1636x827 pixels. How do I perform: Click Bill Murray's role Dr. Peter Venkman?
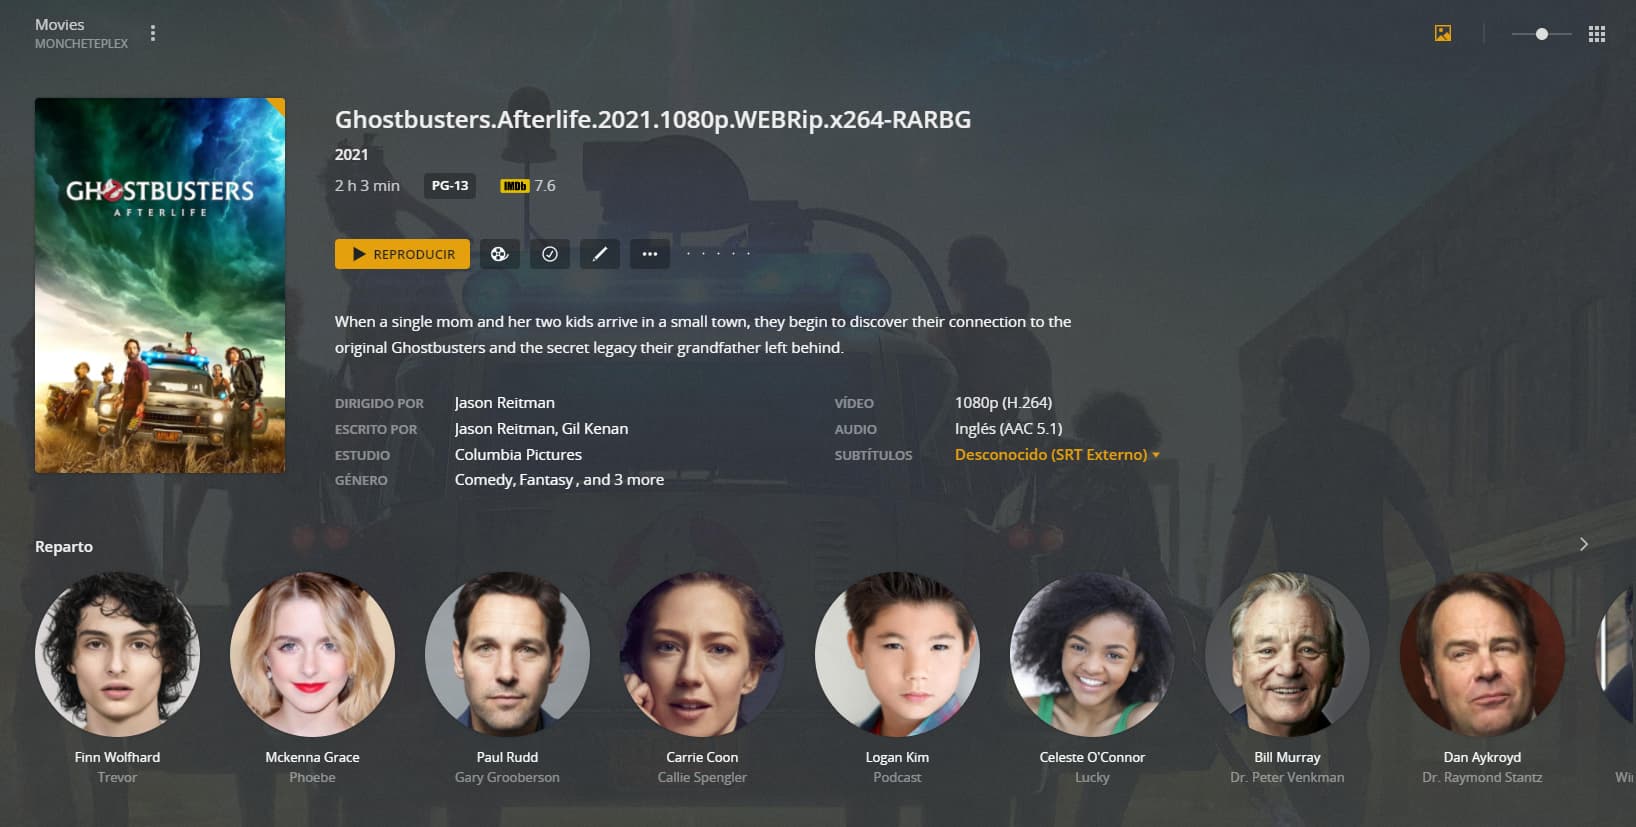1287,777
